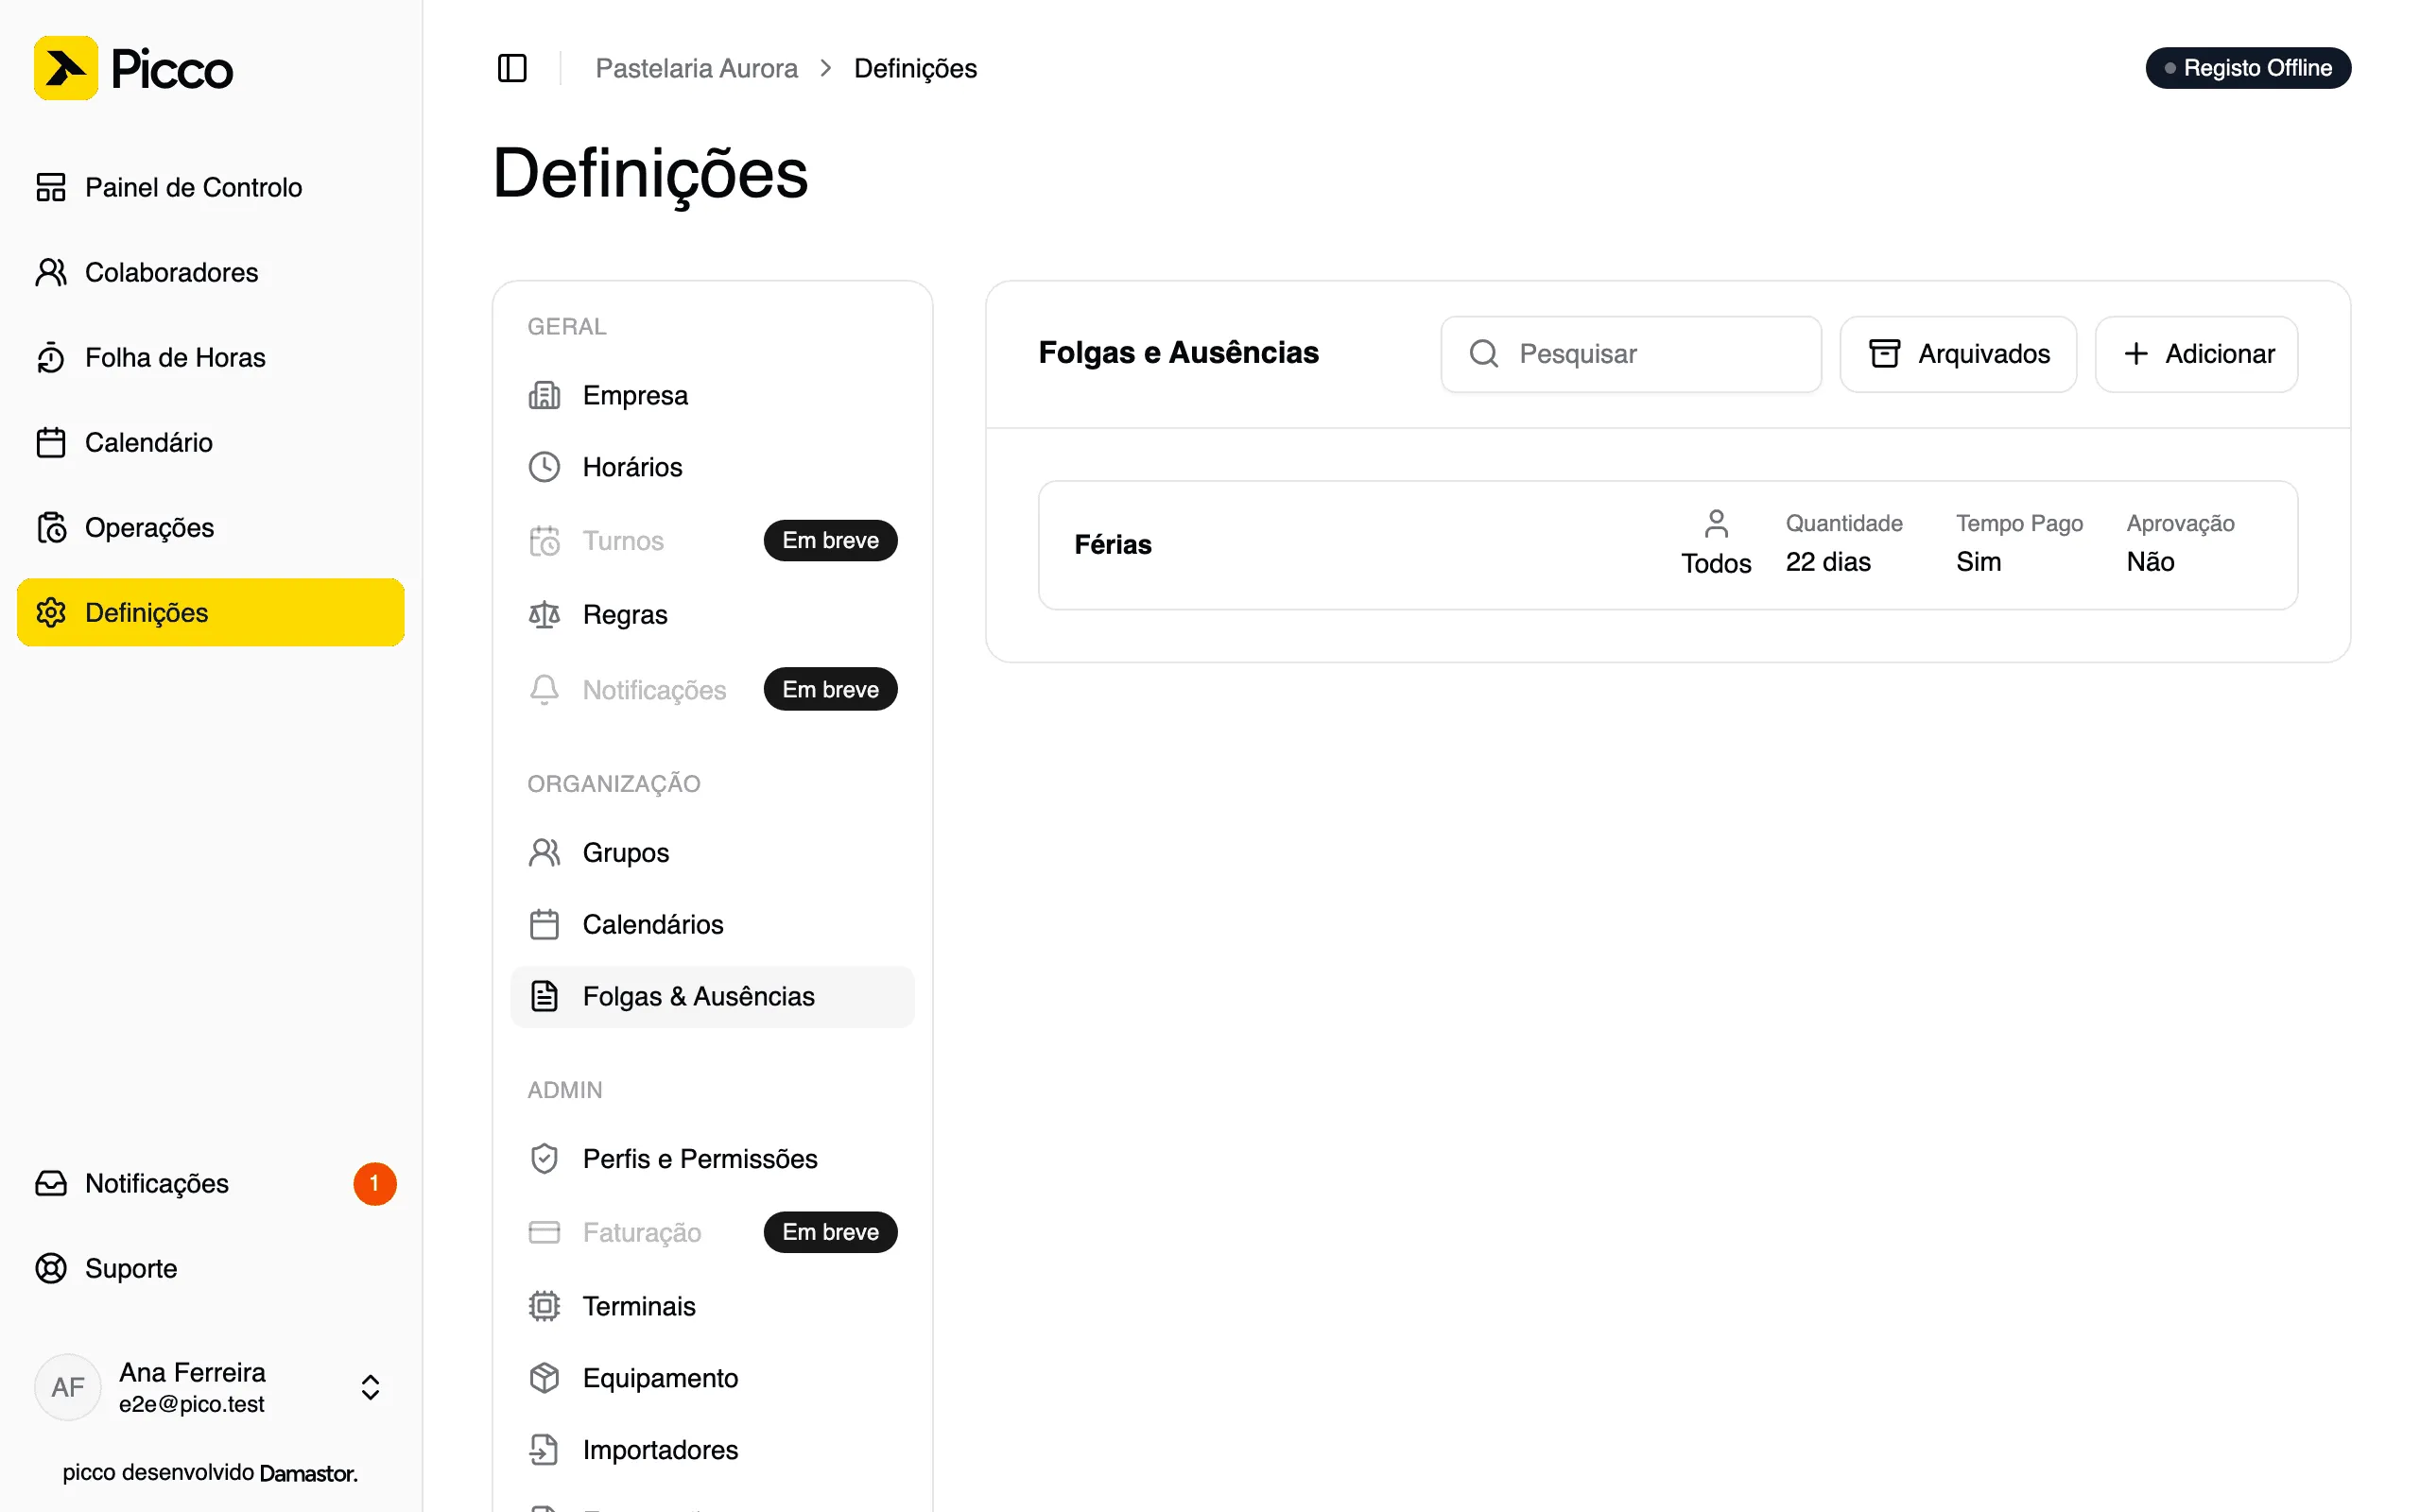The image size is (2420, 1512).
Task: Click the Notificações inbox icon
Action: (51, 1183)
